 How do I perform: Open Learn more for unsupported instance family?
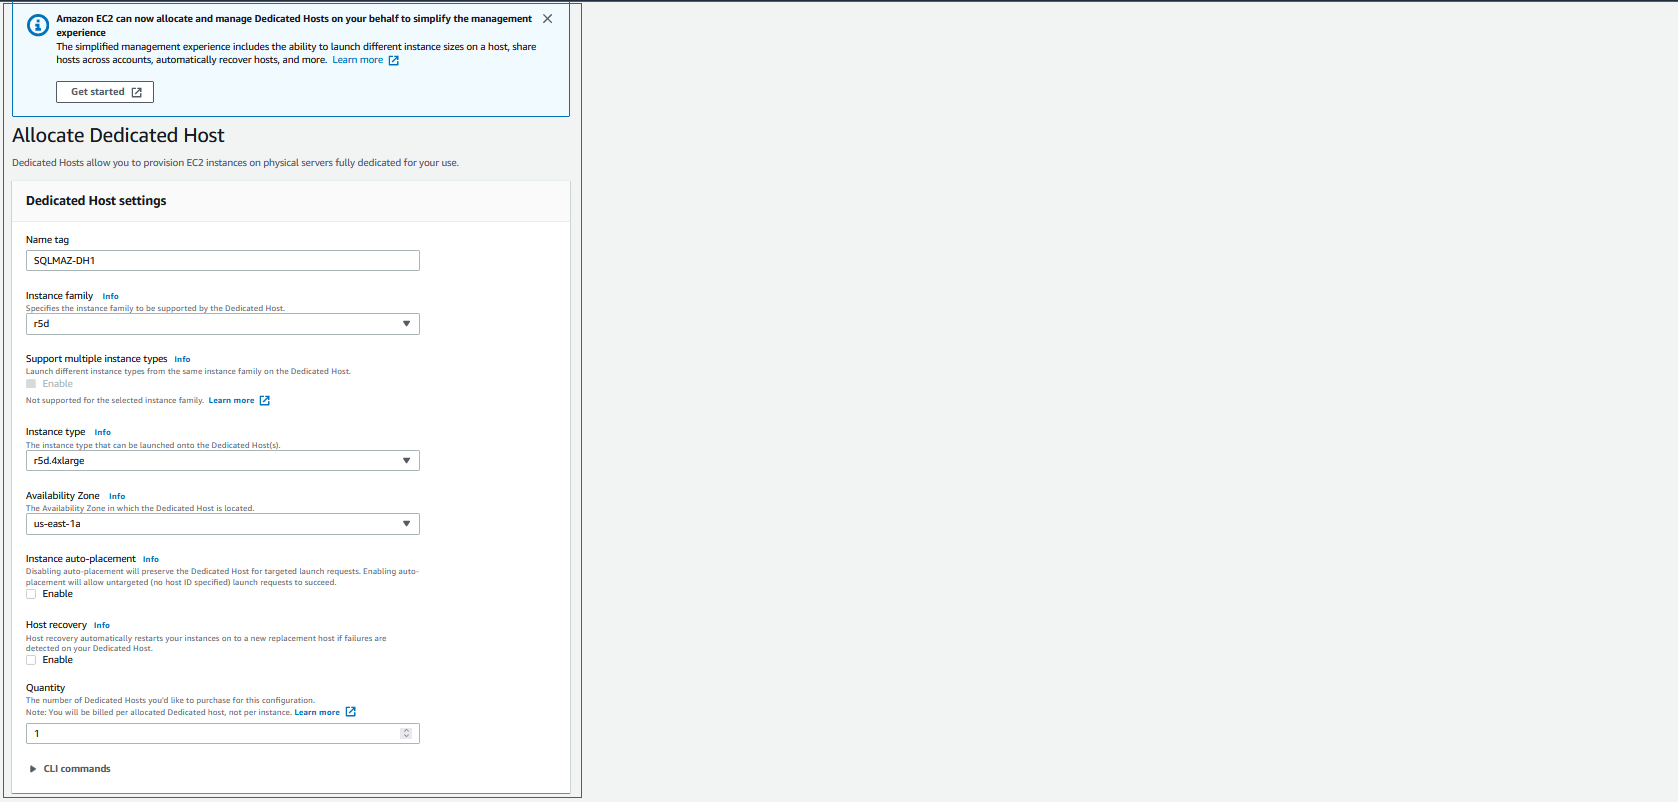click(x=231, y=400)
